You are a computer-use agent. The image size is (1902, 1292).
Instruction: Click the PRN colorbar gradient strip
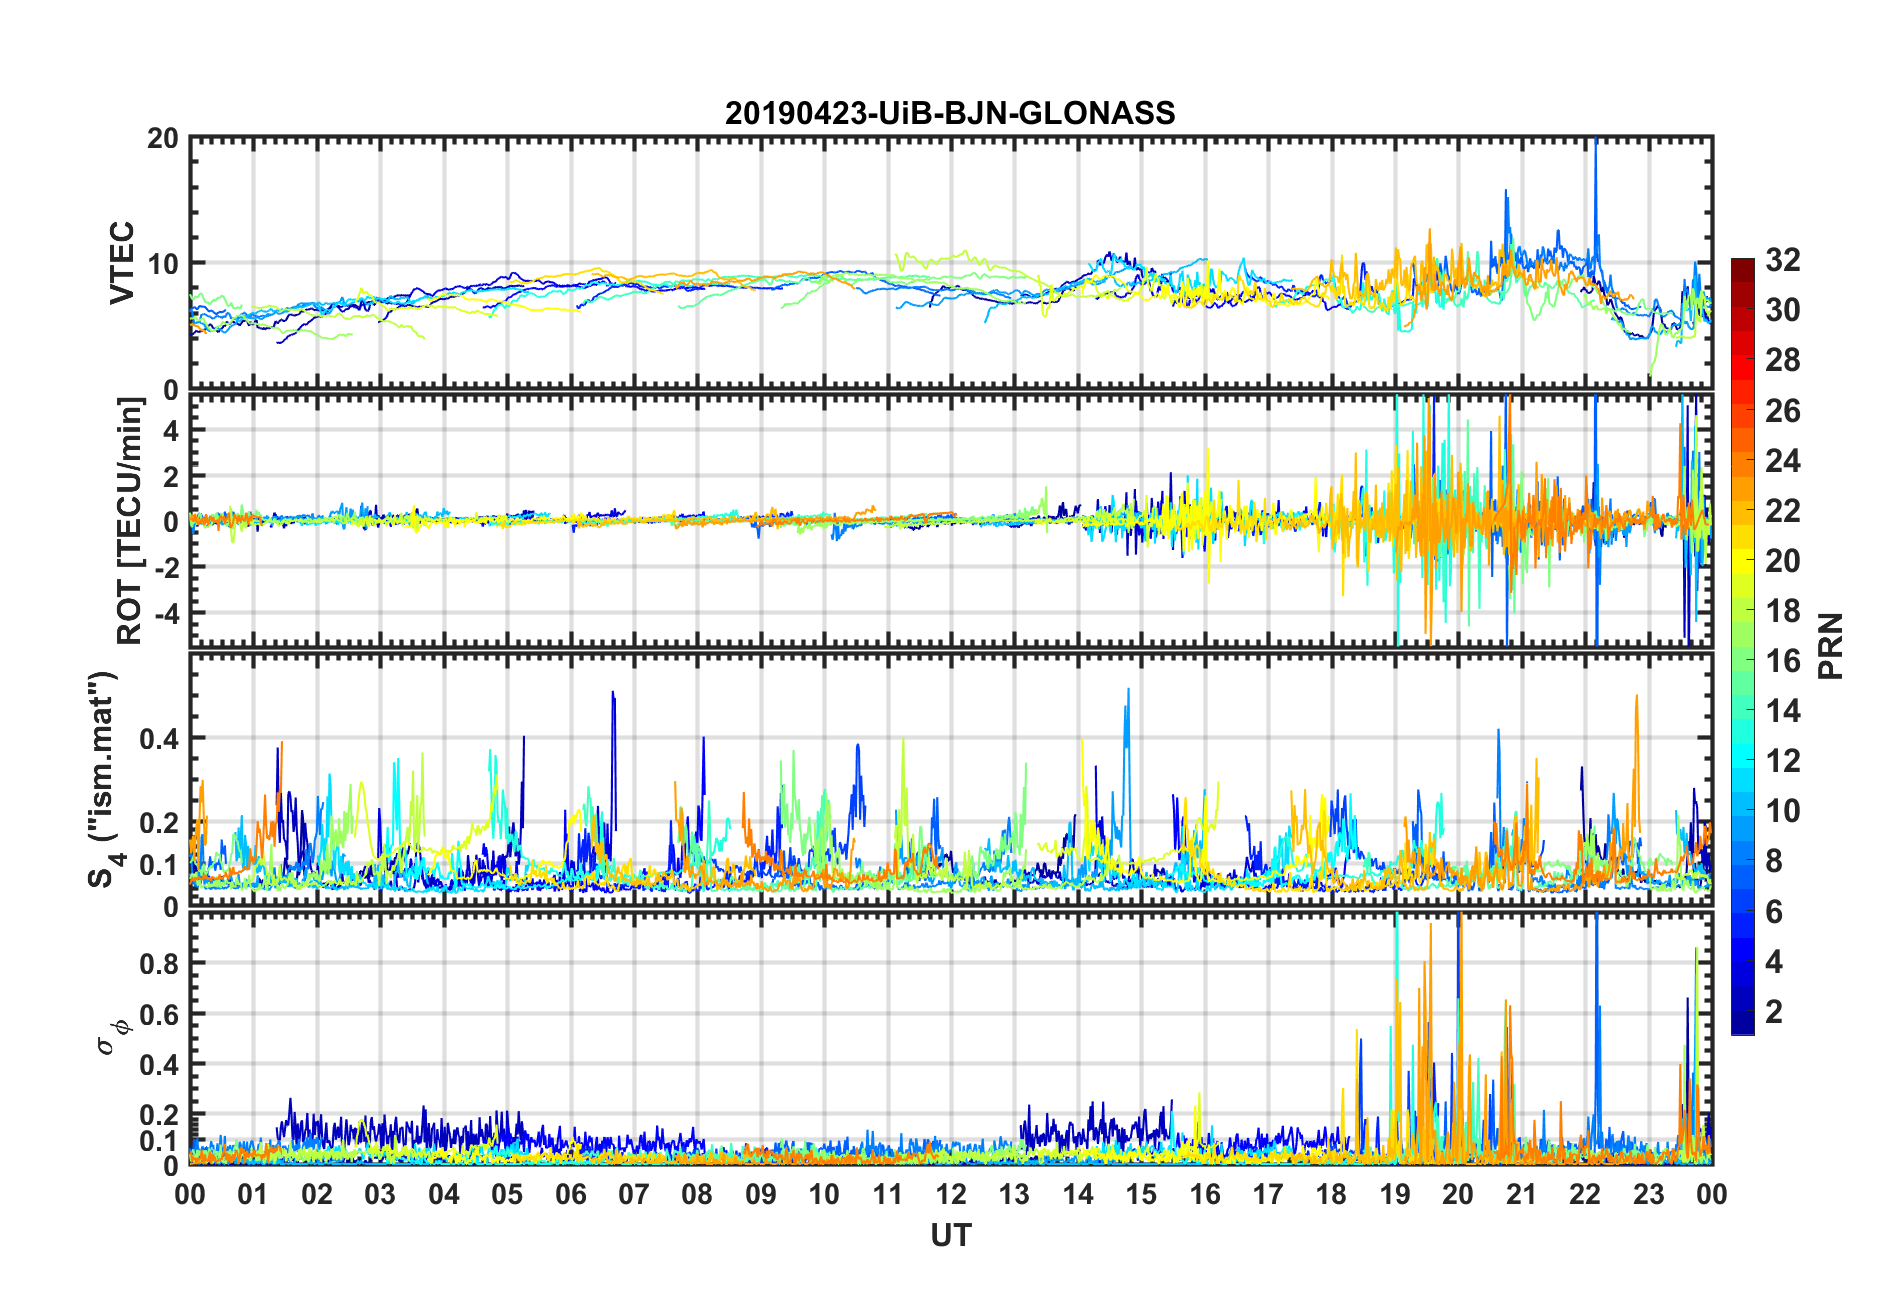click(1743, 646)
